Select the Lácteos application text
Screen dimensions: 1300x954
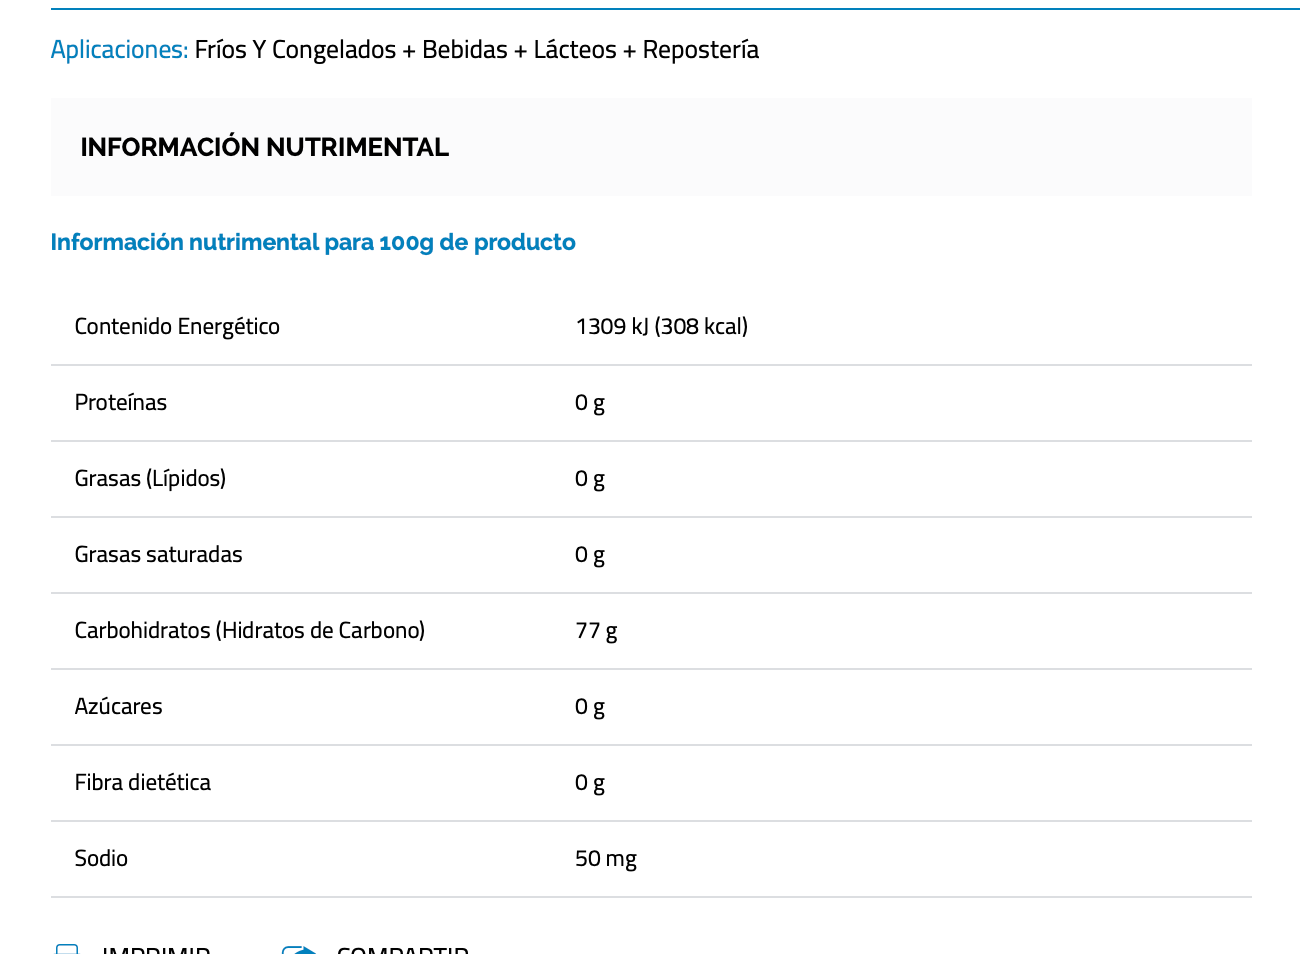point(575,50)
